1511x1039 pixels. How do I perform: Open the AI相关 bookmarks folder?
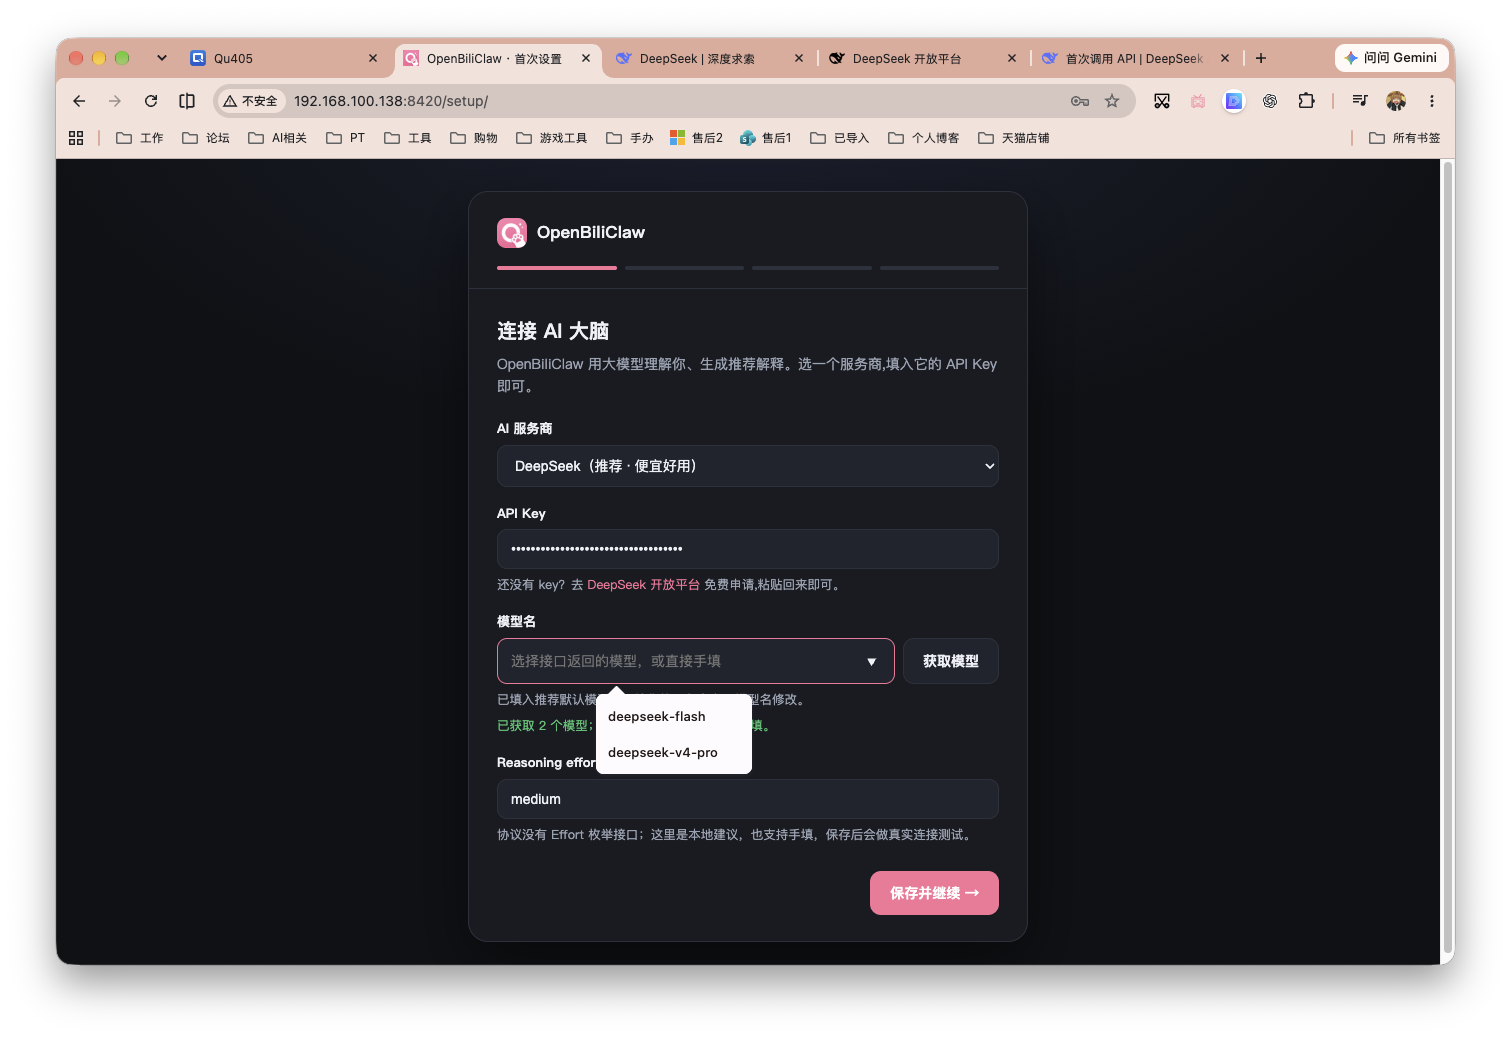click(x=278, y=138)
